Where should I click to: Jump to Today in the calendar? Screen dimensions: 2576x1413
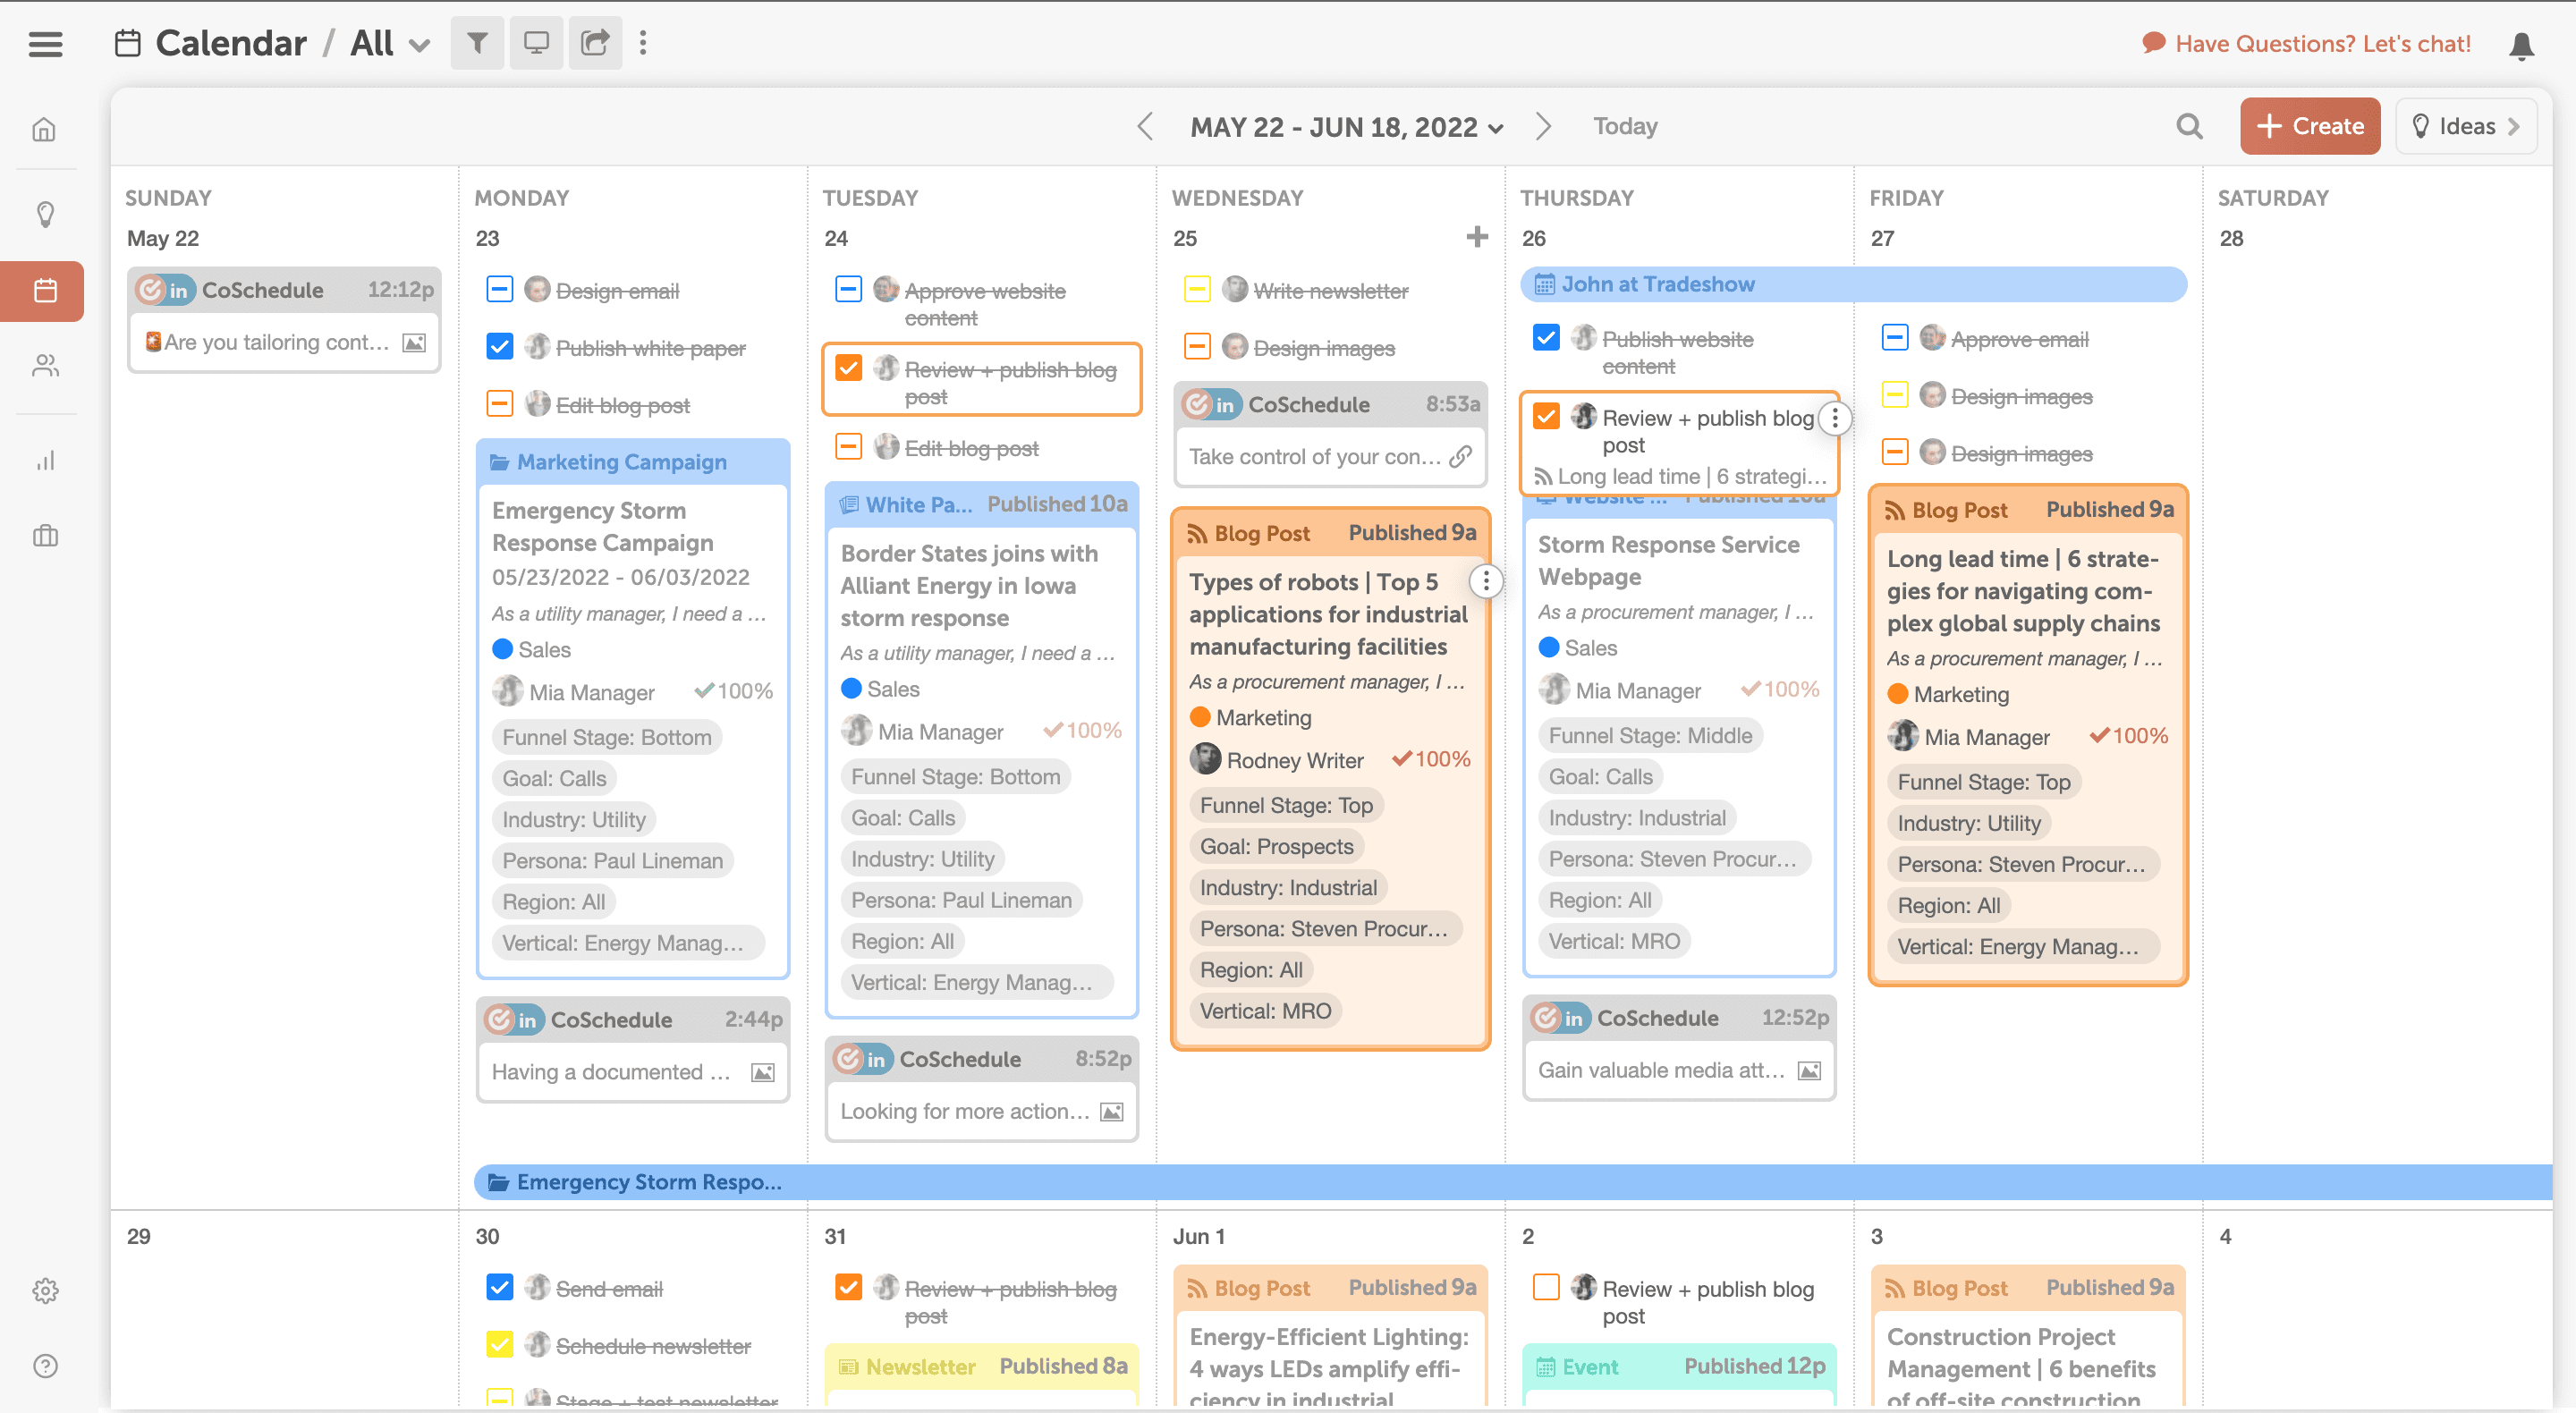point(1625,126)
